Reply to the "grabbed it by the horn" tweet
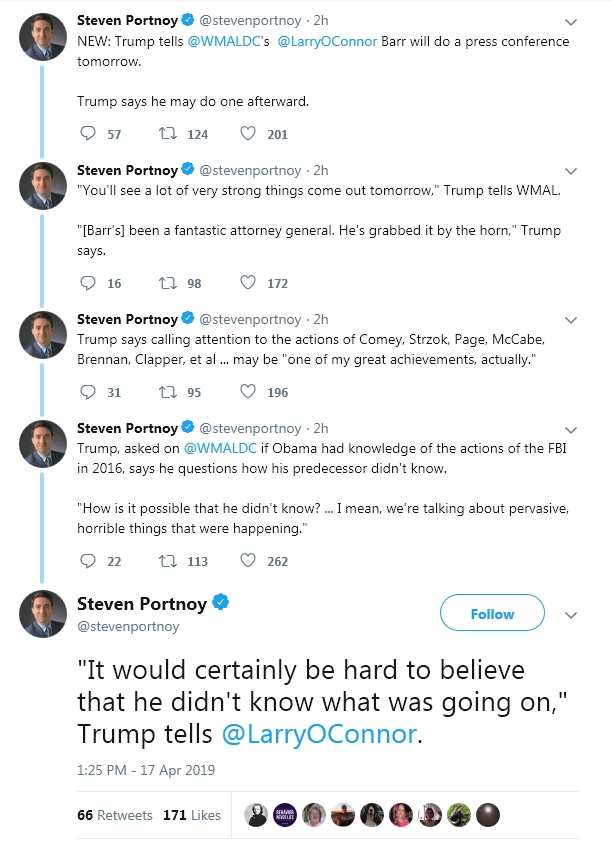Screen dimensions: 612x851 tap(88, 283)
